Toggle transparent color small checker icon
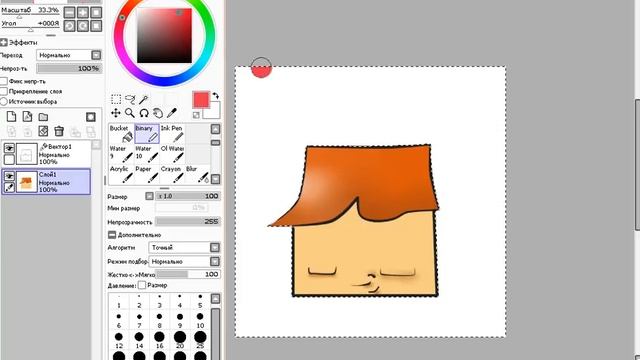The height and width of the screenshot is (360, 640). coord(196,115)
